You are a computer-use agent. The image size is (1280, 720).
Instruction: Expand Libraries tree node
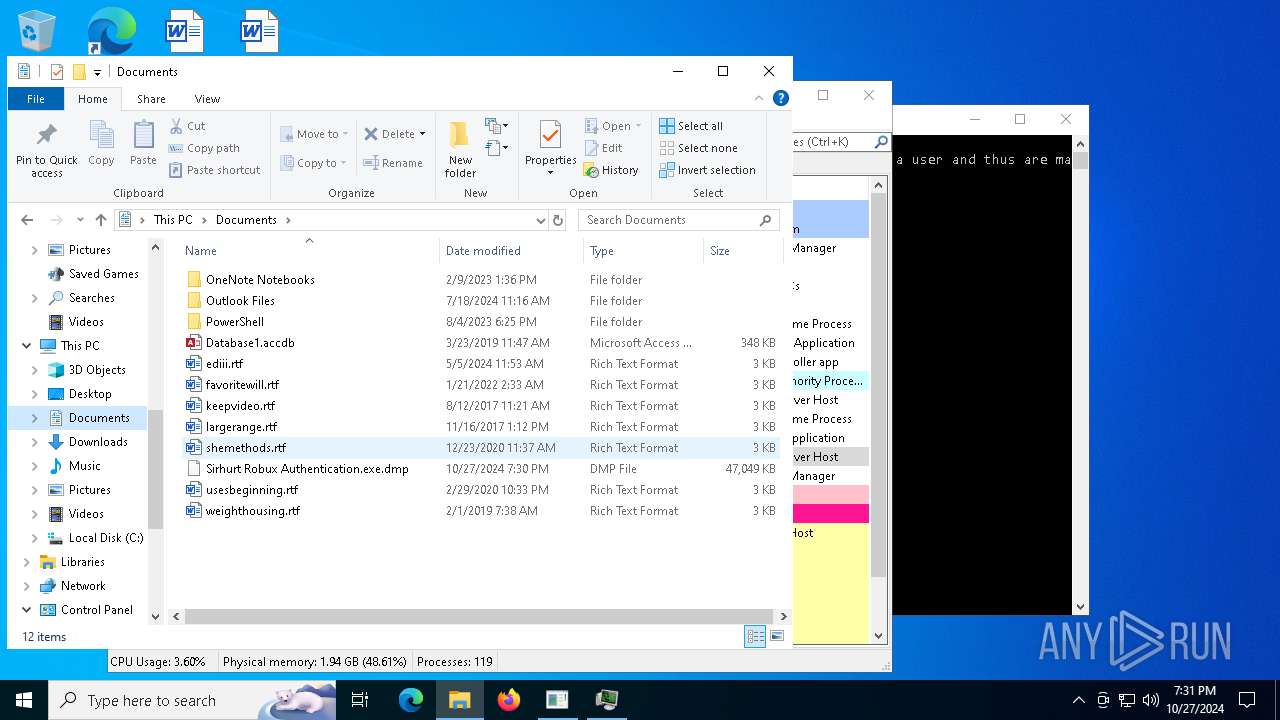26,562
